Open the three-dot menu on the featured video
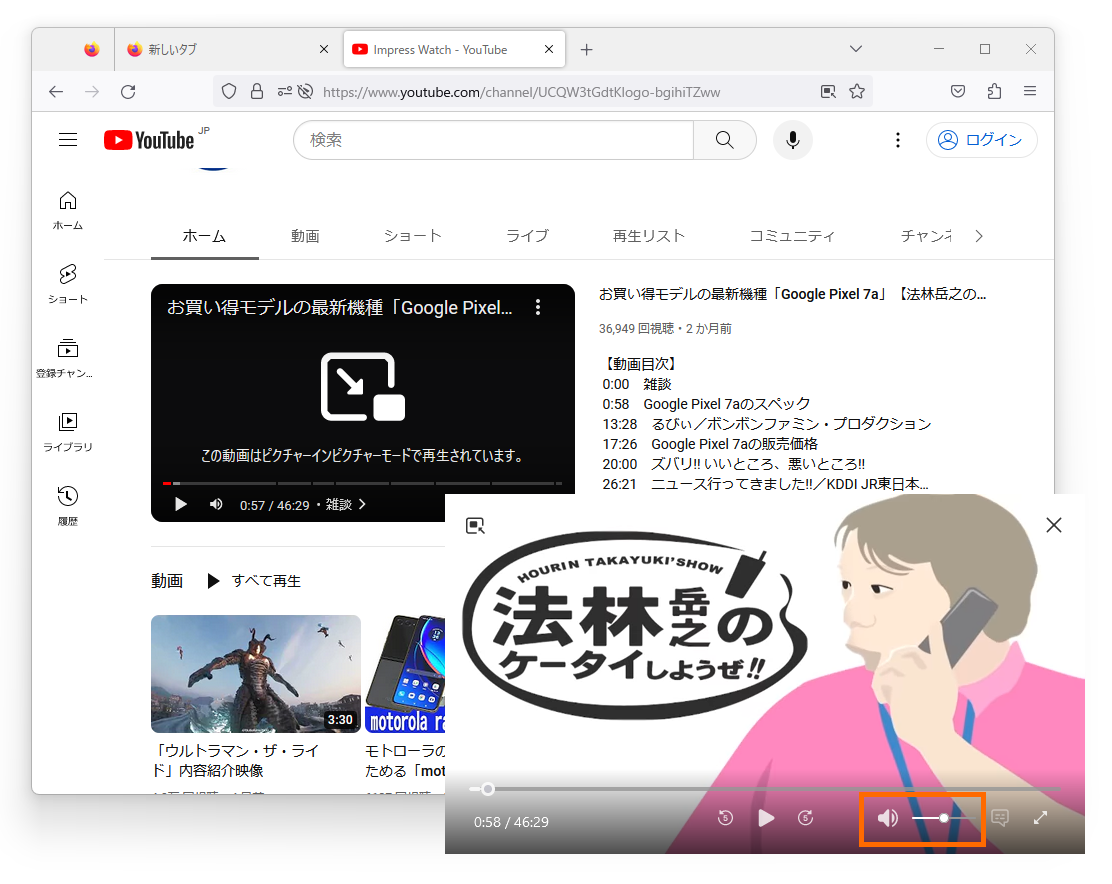 pyautogui.click(x=538, y=307)
